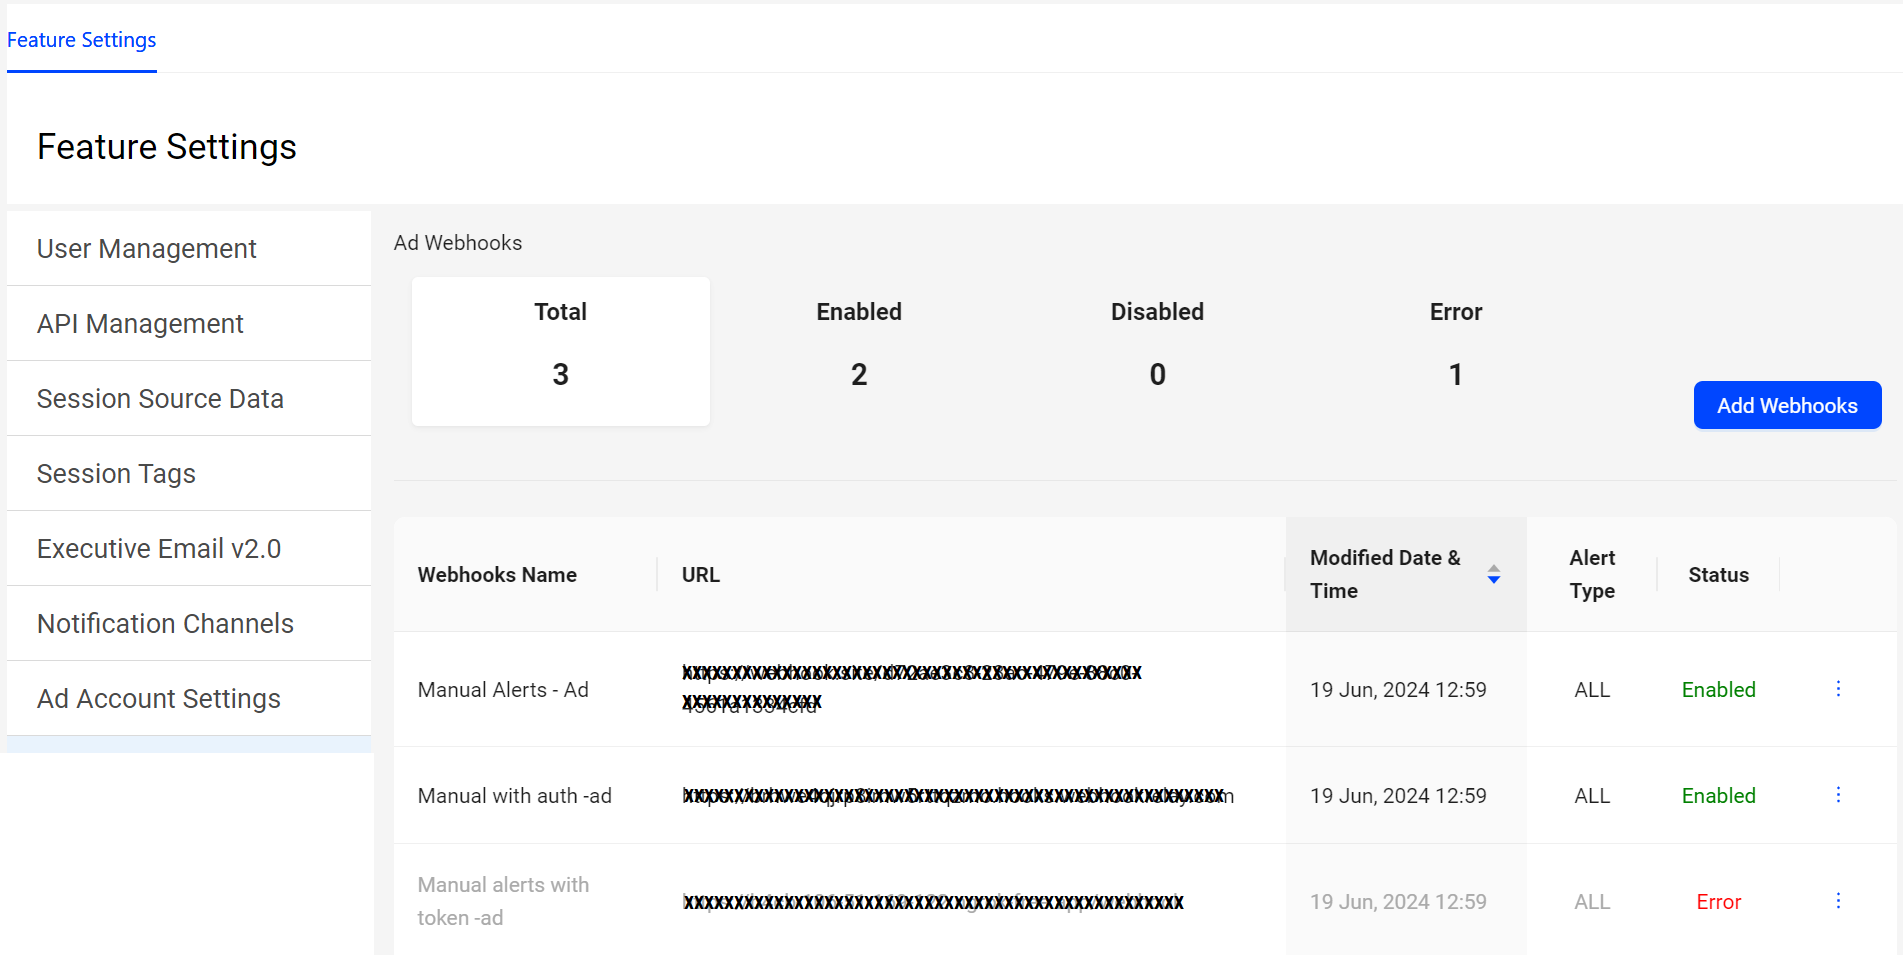Switch to the Feature Settings tab
This screenshot has height=955, width=1903.
pyautogui.click(x=82, y=40)
